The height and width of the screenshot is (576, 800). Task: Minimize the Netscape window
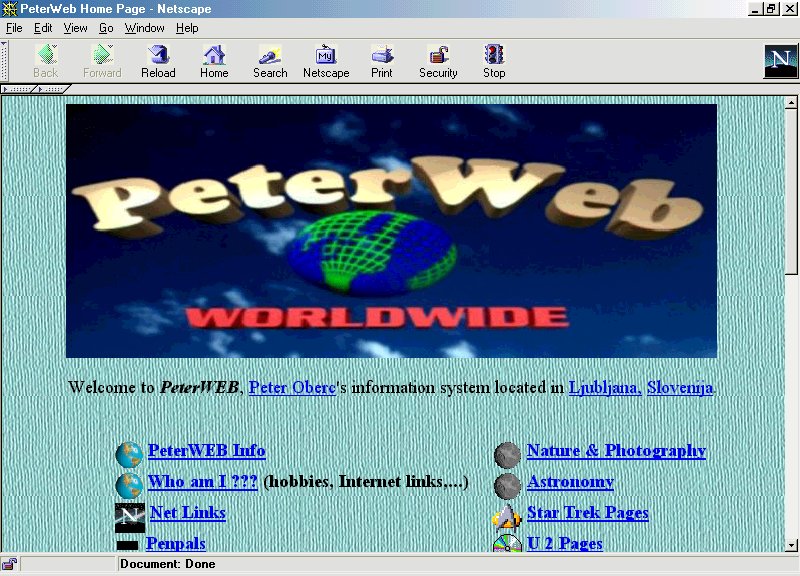[756, 9]
